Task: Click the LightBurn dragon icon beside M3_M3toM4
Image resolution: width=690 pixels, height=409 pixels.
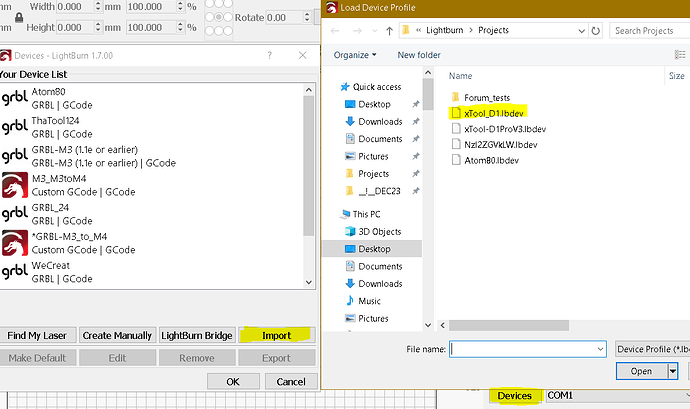Action: (x=15, y=185)
